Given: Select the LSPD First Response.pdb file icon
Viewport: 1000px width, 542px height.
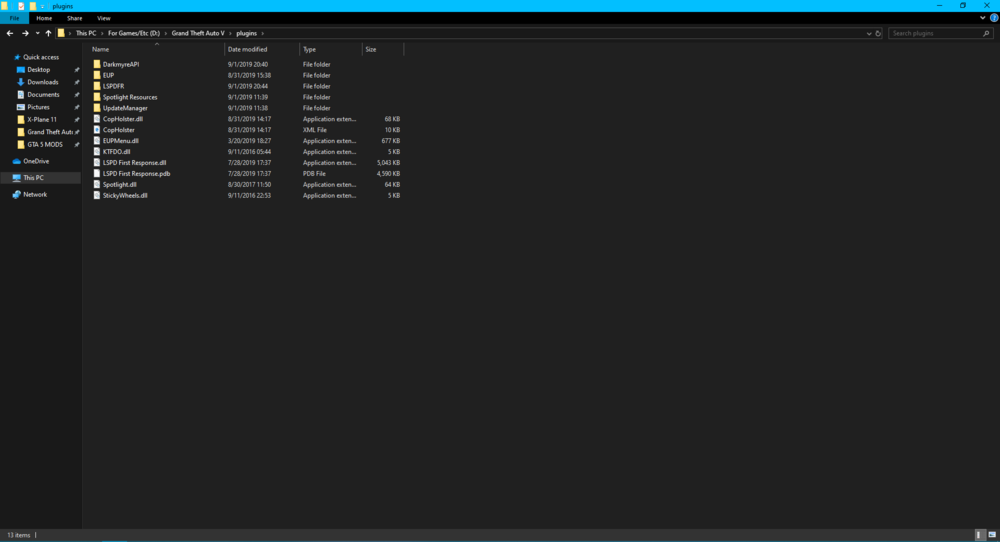Looking at the screenshot, I should click(97, 173).
